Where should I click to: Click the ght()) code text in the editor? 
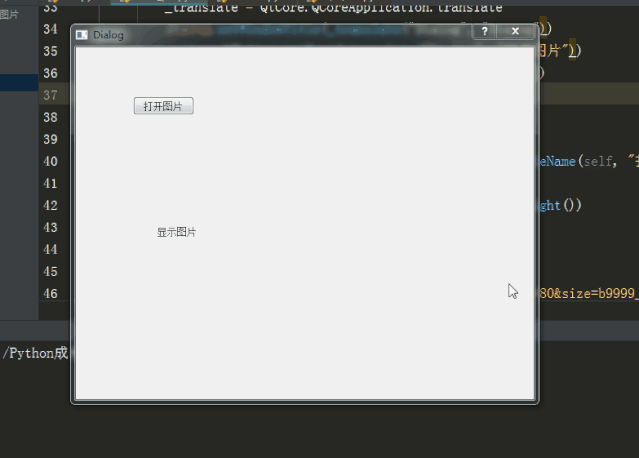(x=560, y=205)
